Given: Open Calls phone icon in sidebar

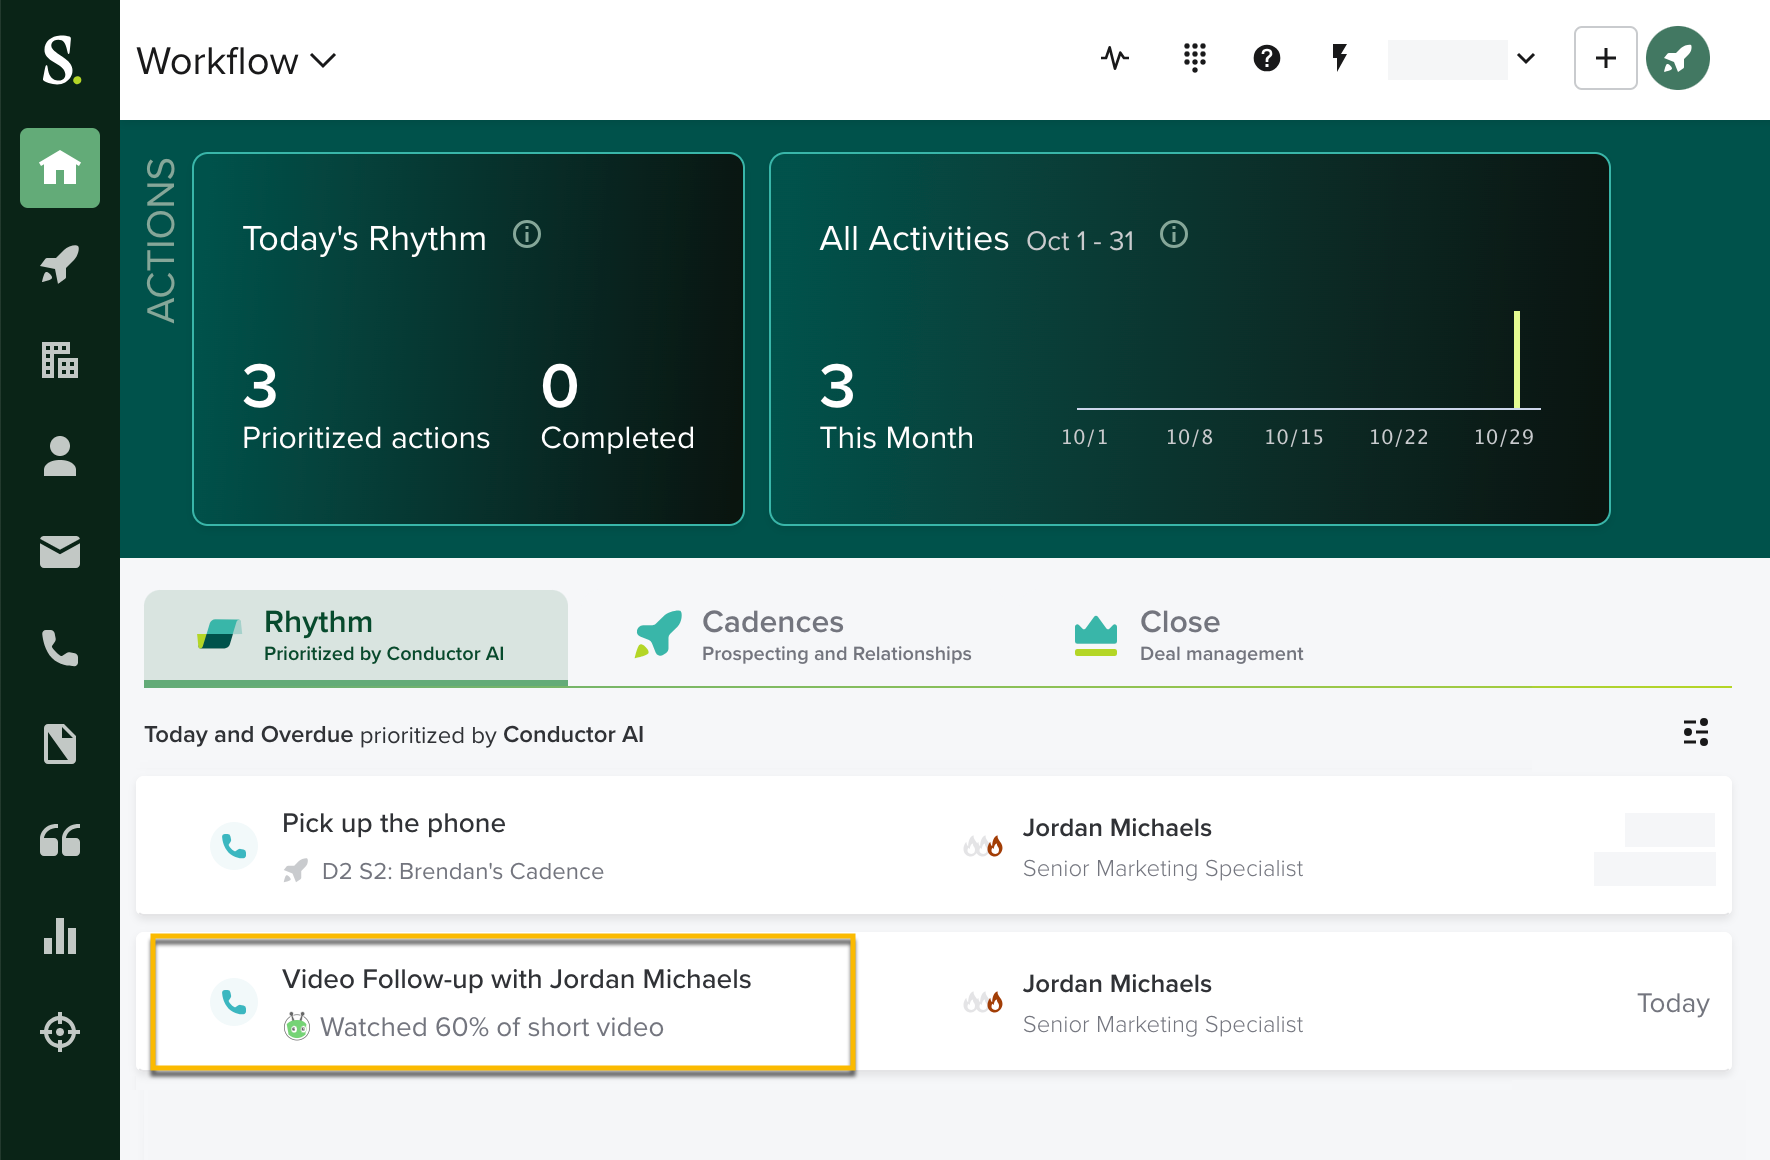Looking at the screenshot, I should click(60, 648).
